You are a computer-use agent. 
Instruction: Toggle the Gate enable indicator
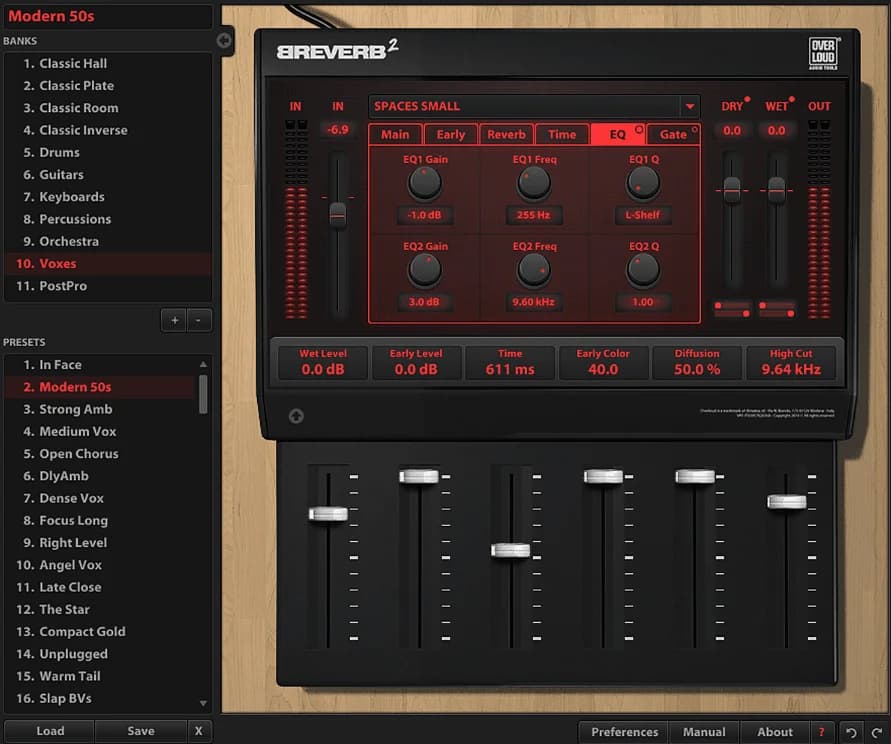694,128
